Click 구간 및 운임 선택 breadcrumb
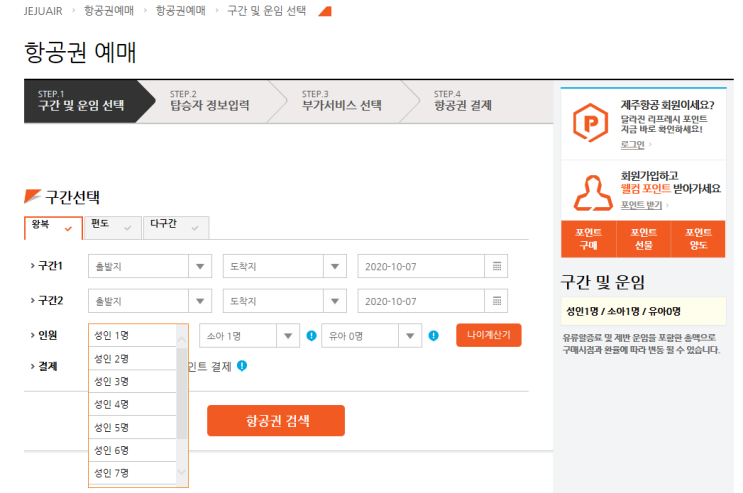The height and width of the screenshot is (493, 743). click(267, 10)
